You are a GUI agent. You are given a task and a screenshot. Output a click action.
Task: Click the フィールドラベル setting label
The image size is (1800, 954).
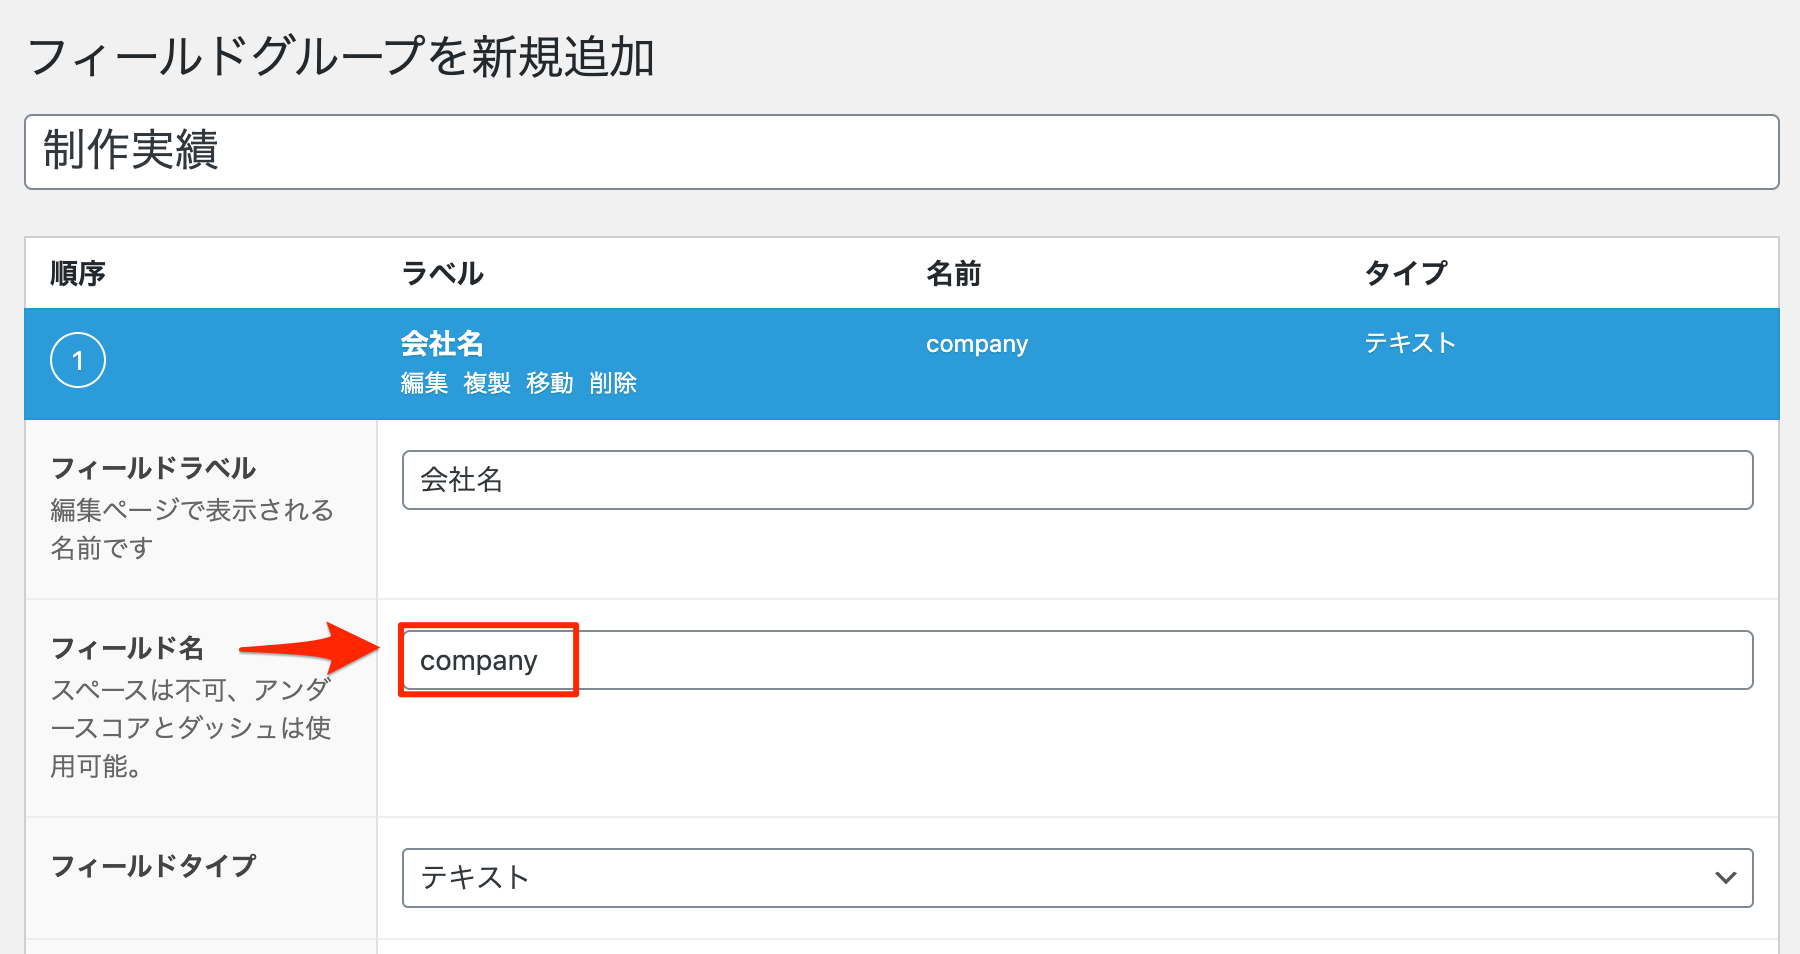coord(153,468)
